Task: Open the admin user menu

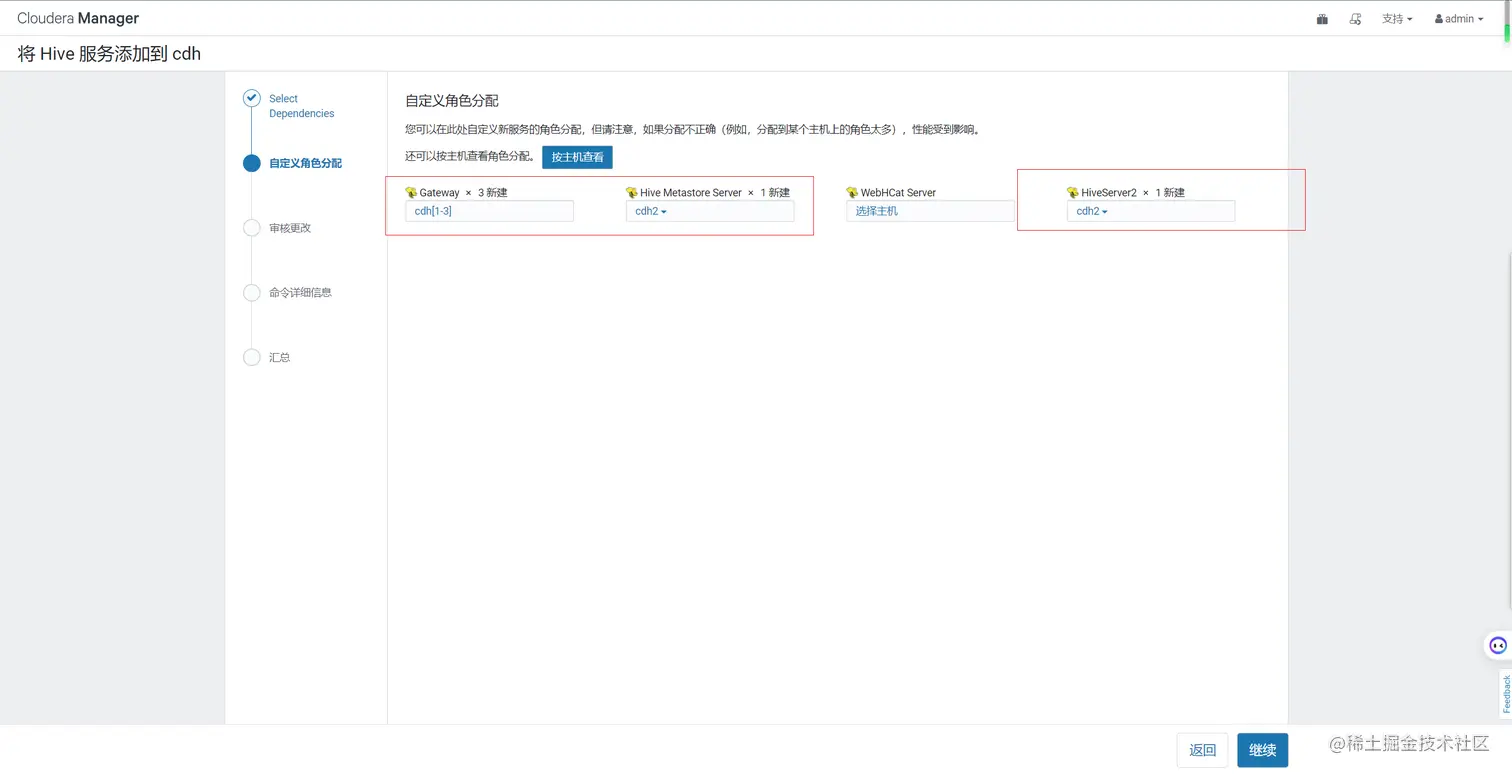Action: point(1459,19)
